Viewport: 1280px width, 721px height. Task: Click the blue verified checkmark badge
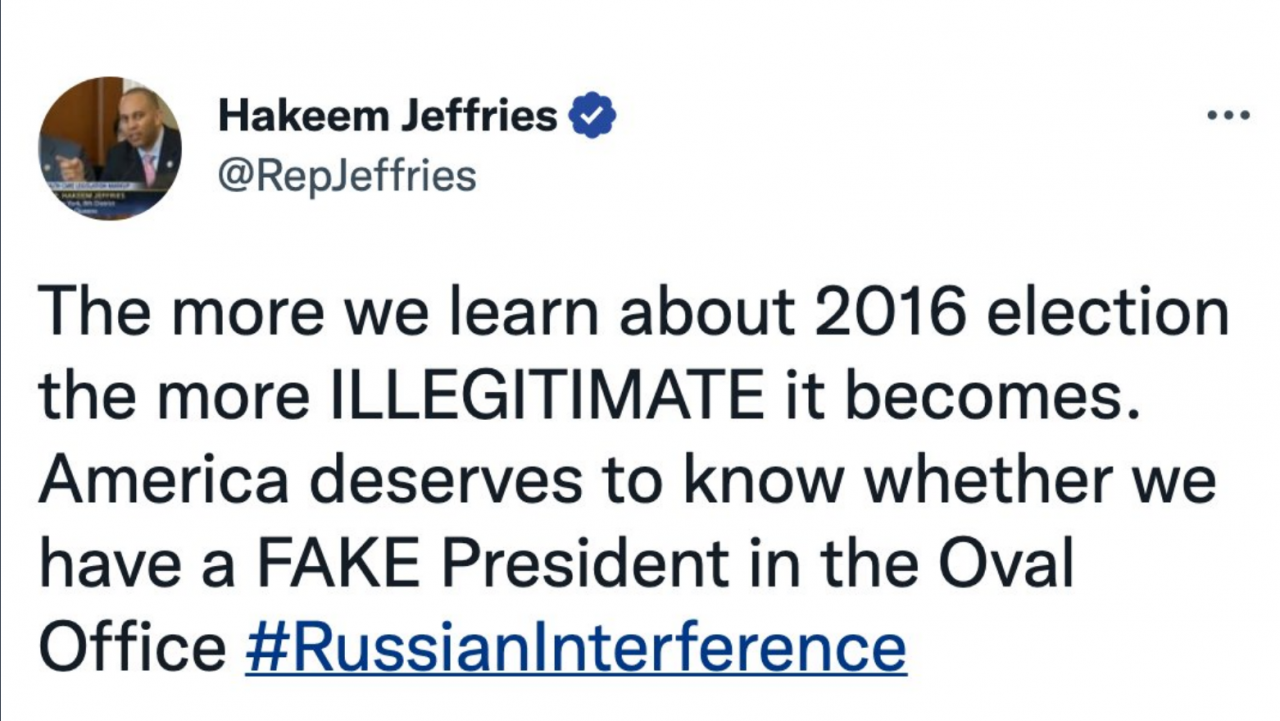coord(592,116)
